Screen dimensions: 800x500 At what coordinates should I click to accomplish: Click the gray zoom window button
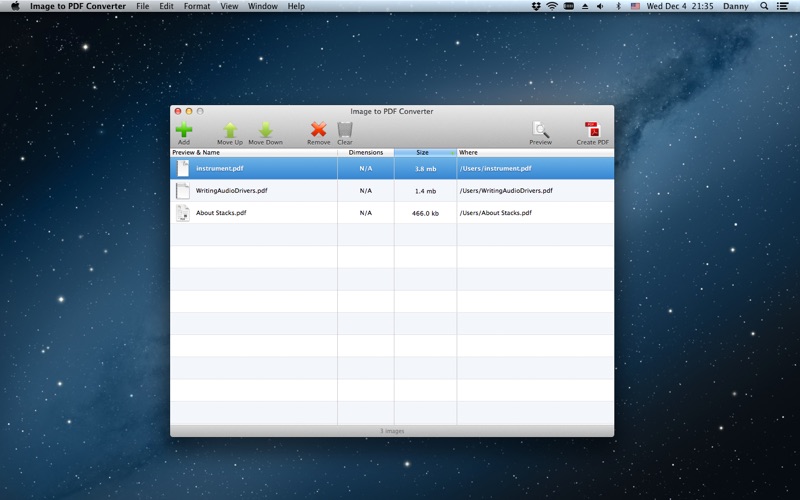(x=200, y=111)
